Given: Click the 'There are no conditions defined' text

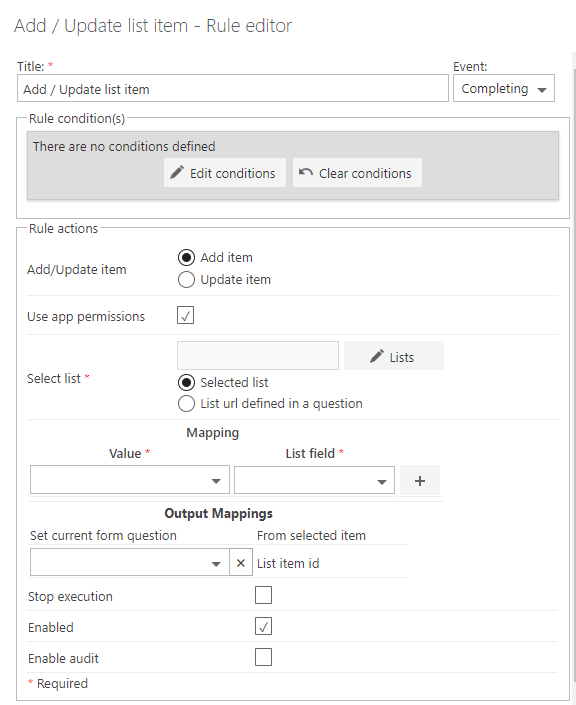Looking at the screenshot, I should coord(124,147).
